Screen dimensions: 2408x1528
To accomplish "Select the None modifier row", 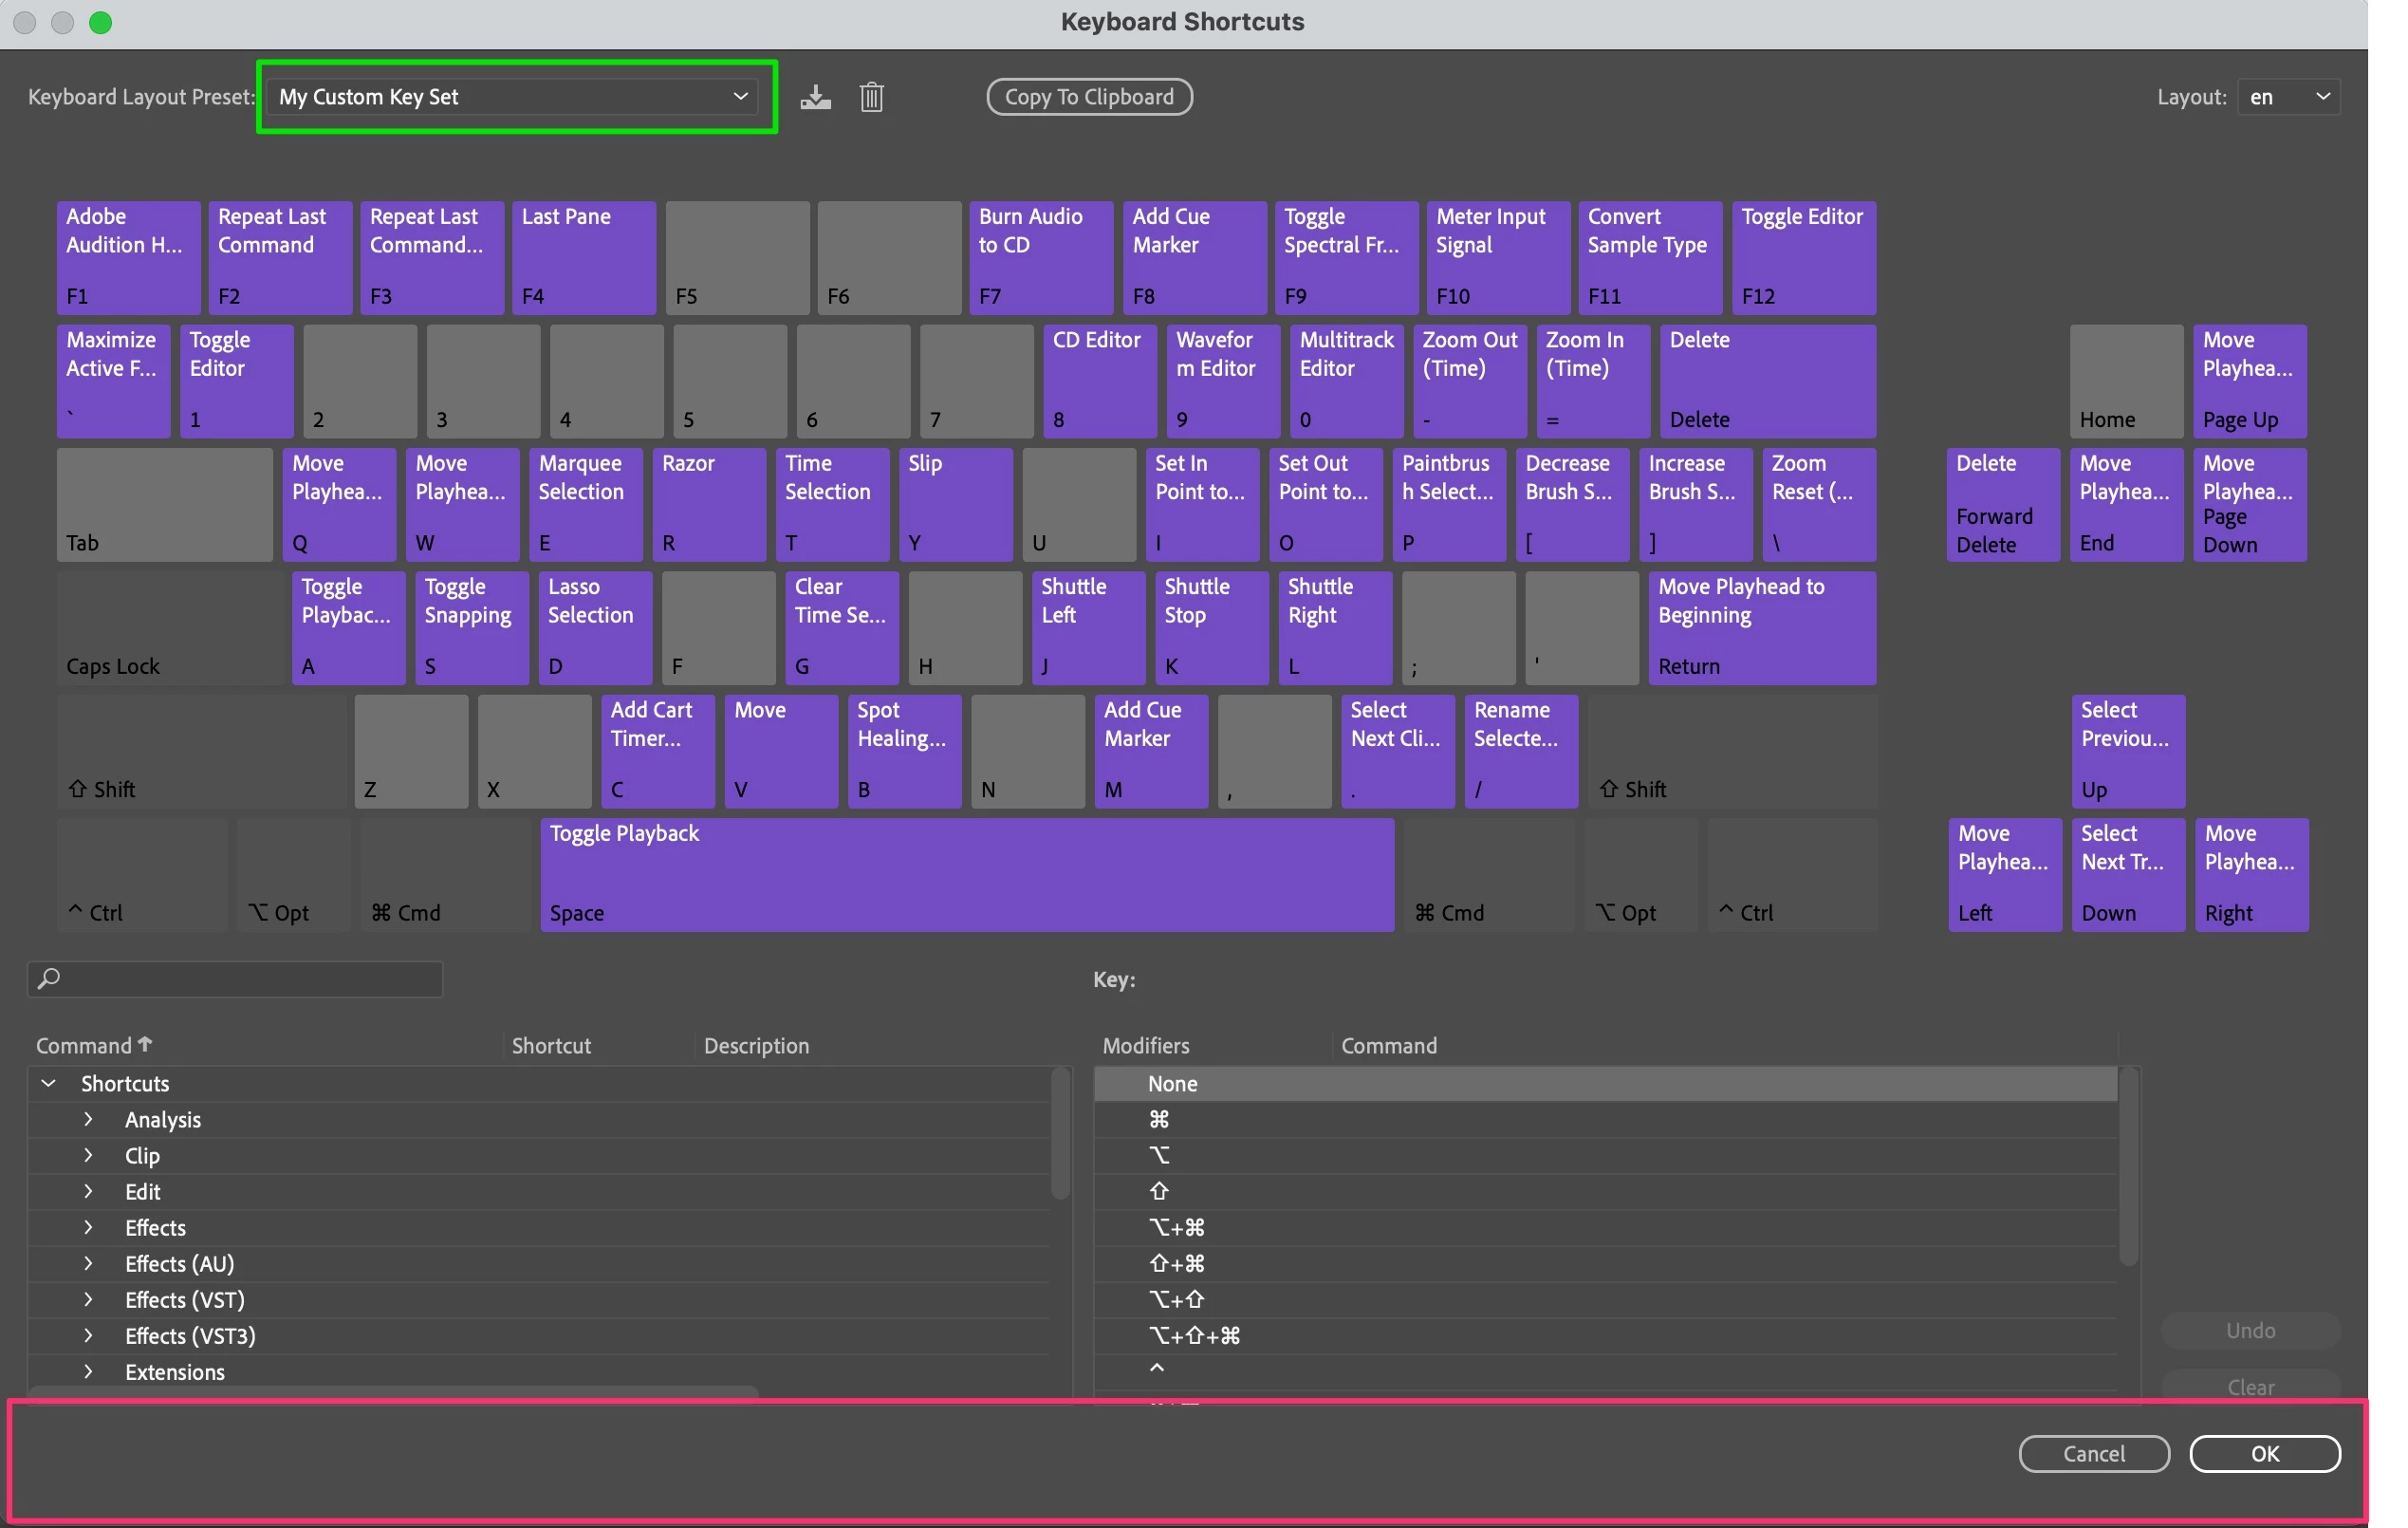I will coord(1172,1083).
